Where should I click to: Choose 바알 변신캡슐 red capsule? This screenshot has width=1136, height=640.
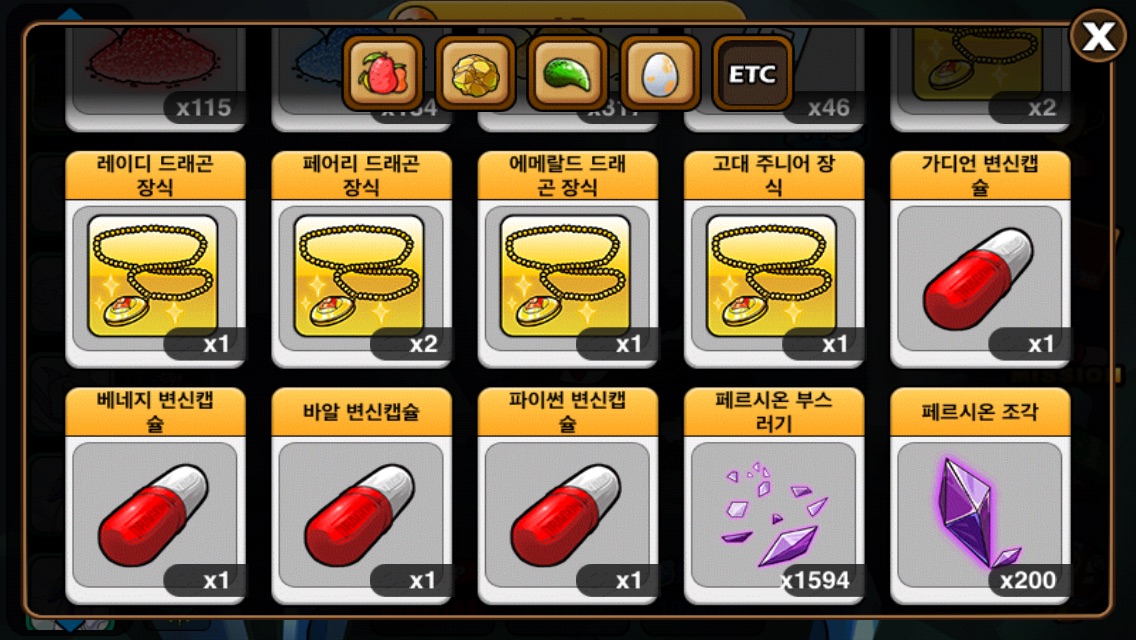(x=361, y=496)
